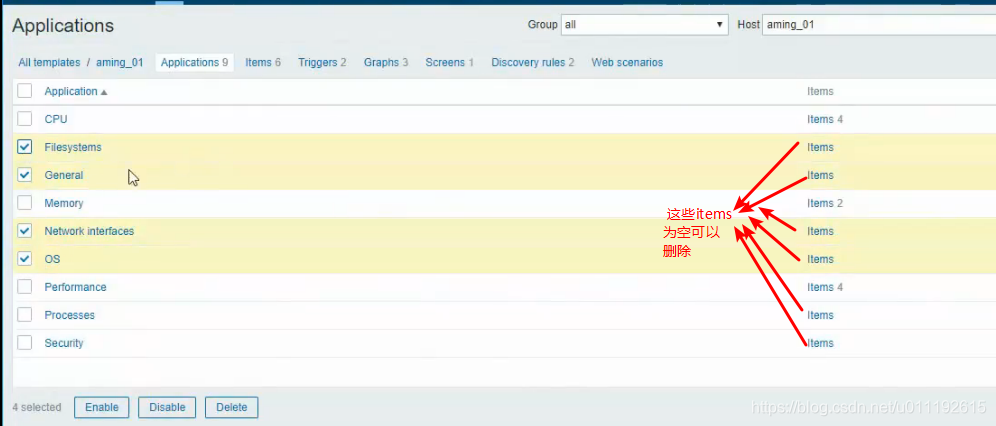
Task: Open the Group dropdown set to all
Action: tap(644, 25)
